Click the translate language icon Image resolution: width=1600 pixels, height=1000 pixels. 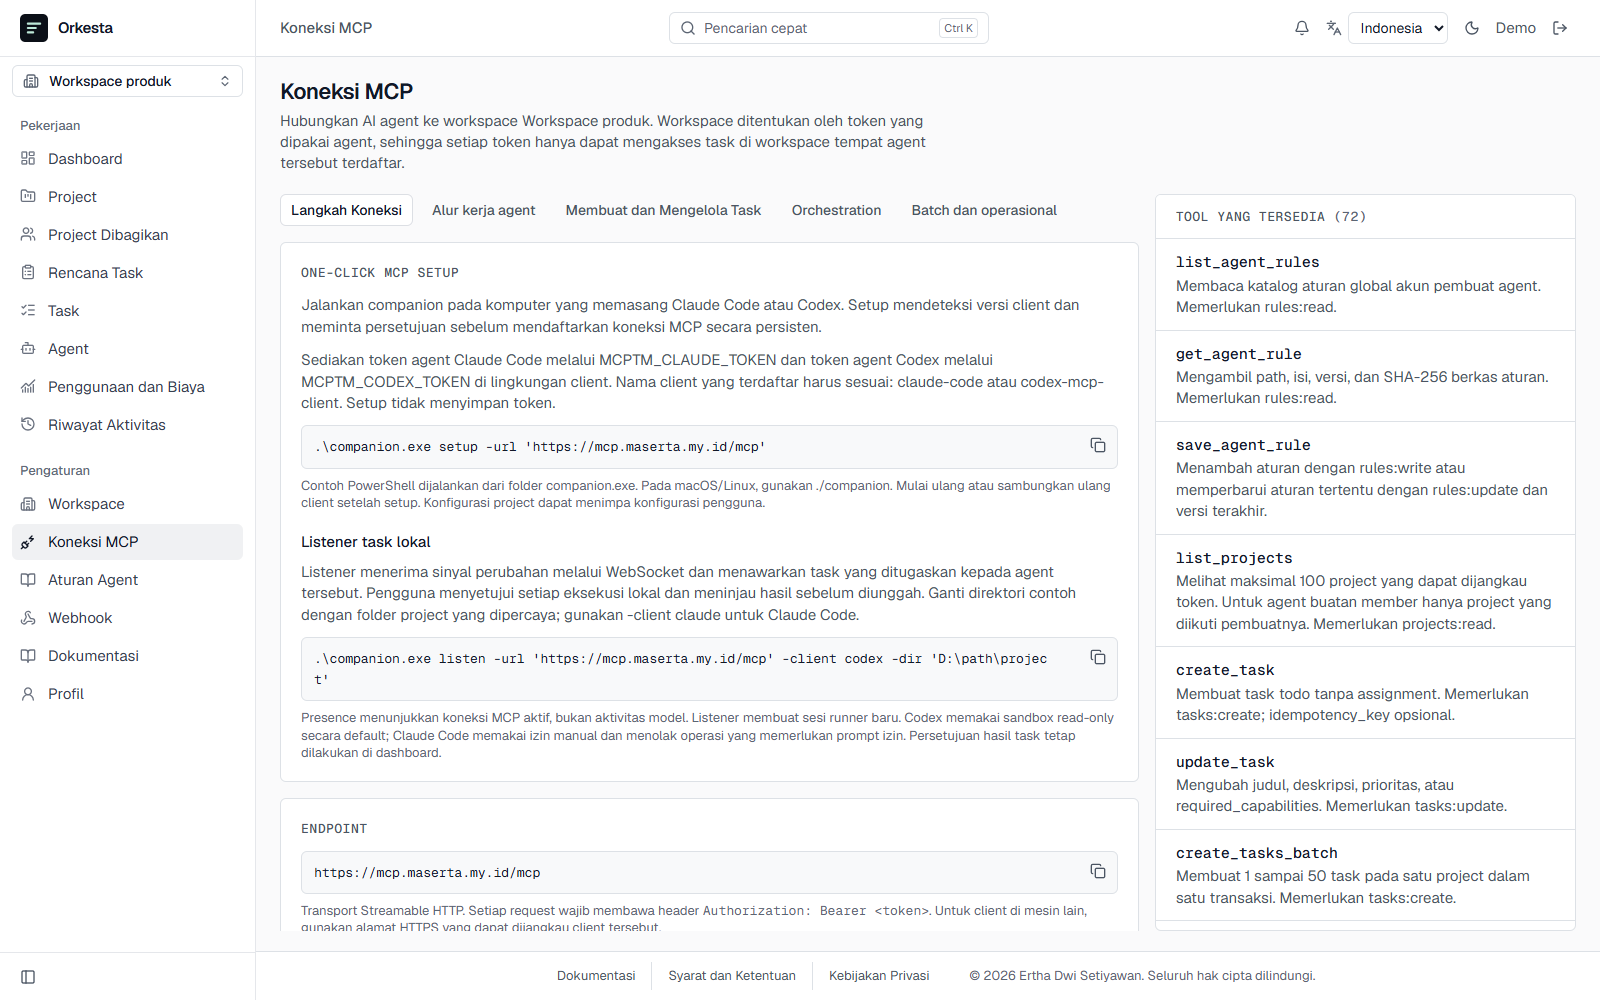[x=1334, y=28]
